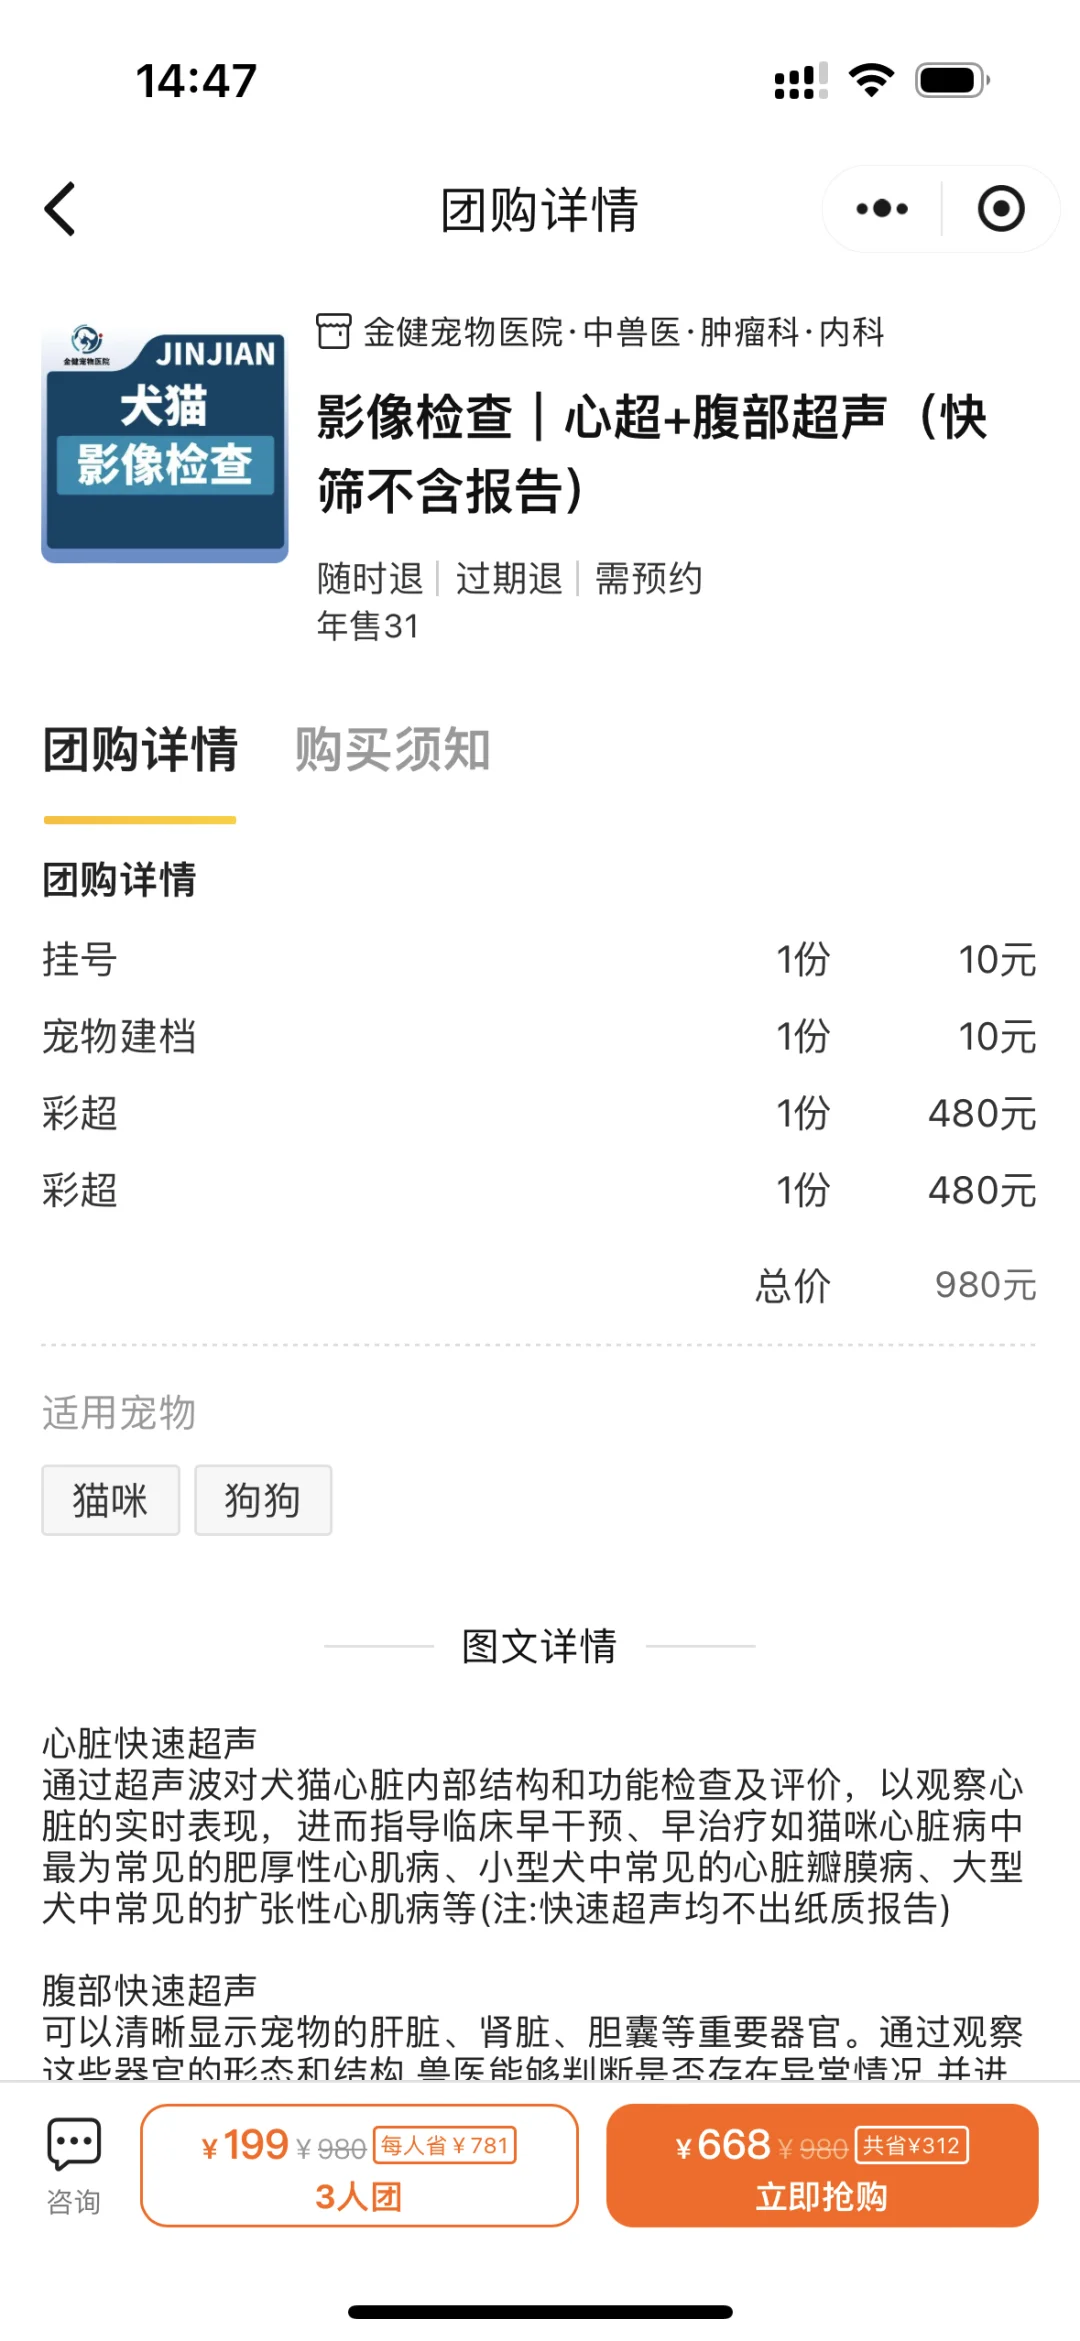Image resolution: width=1080 pixels, height=2341 pixels.
Task: Tap the Wi-Fi status icon
Action: (x=871, y=80)
